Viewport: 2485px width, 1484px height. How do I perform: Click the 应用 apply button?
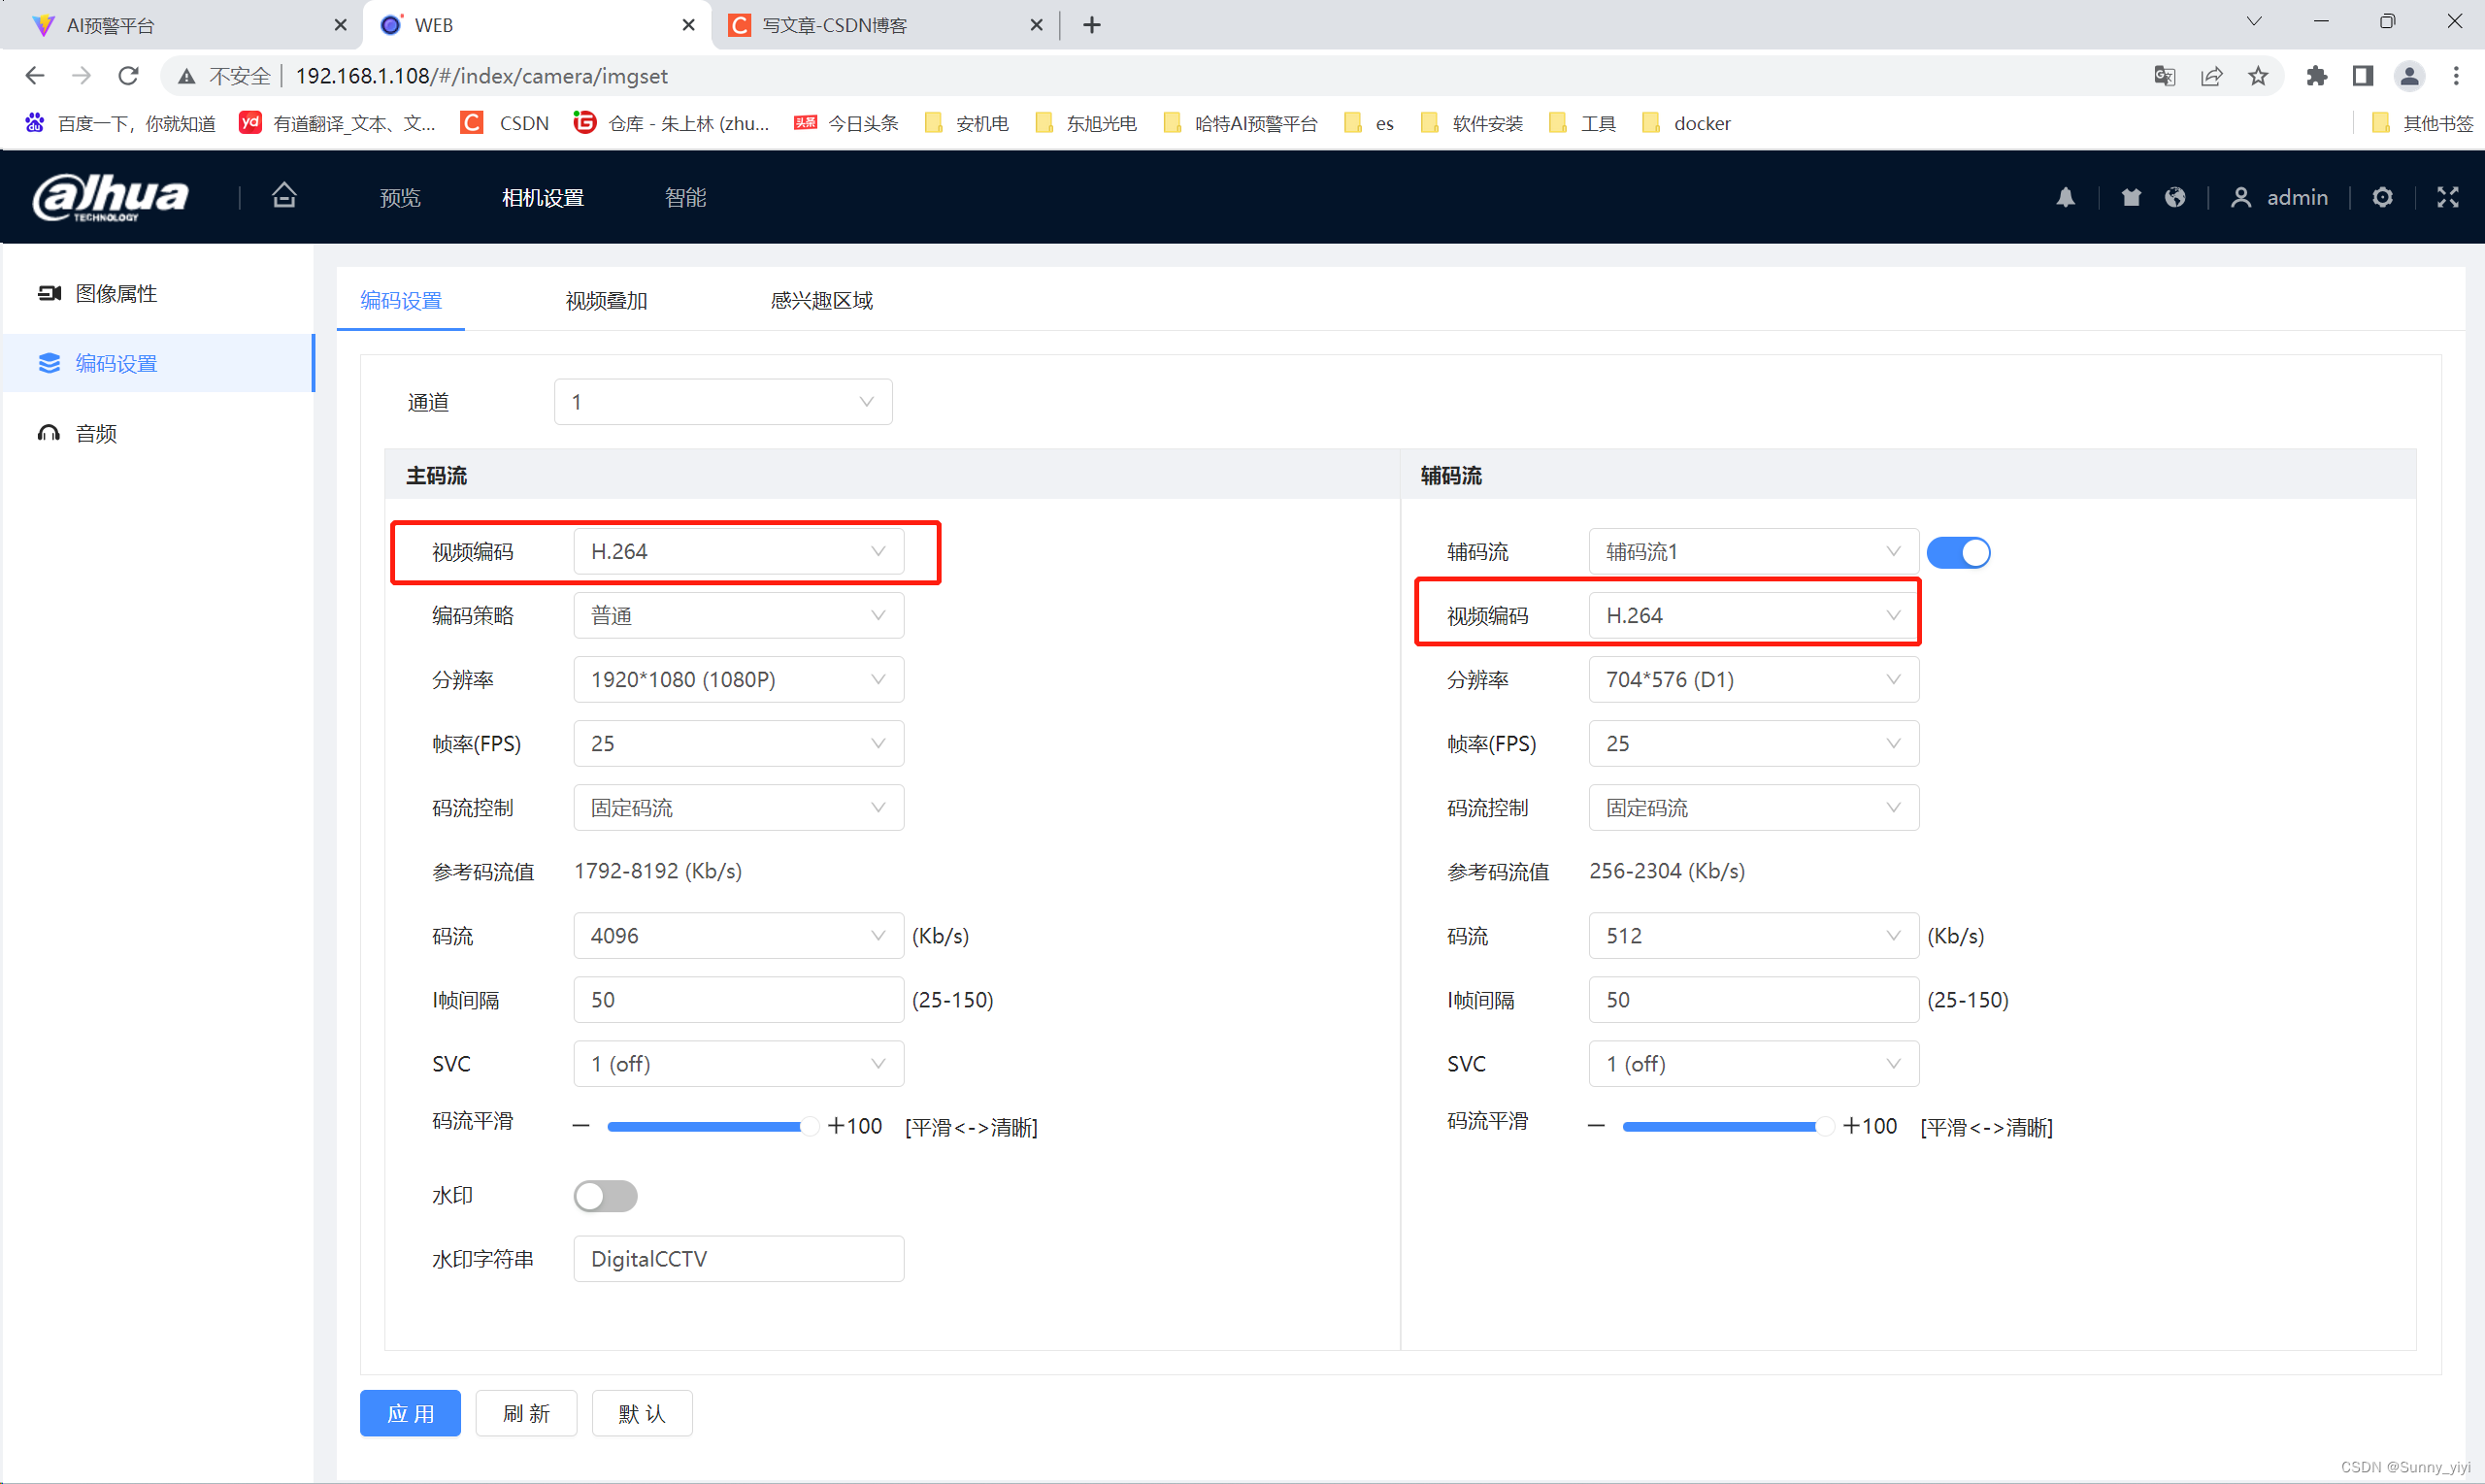410,1413
